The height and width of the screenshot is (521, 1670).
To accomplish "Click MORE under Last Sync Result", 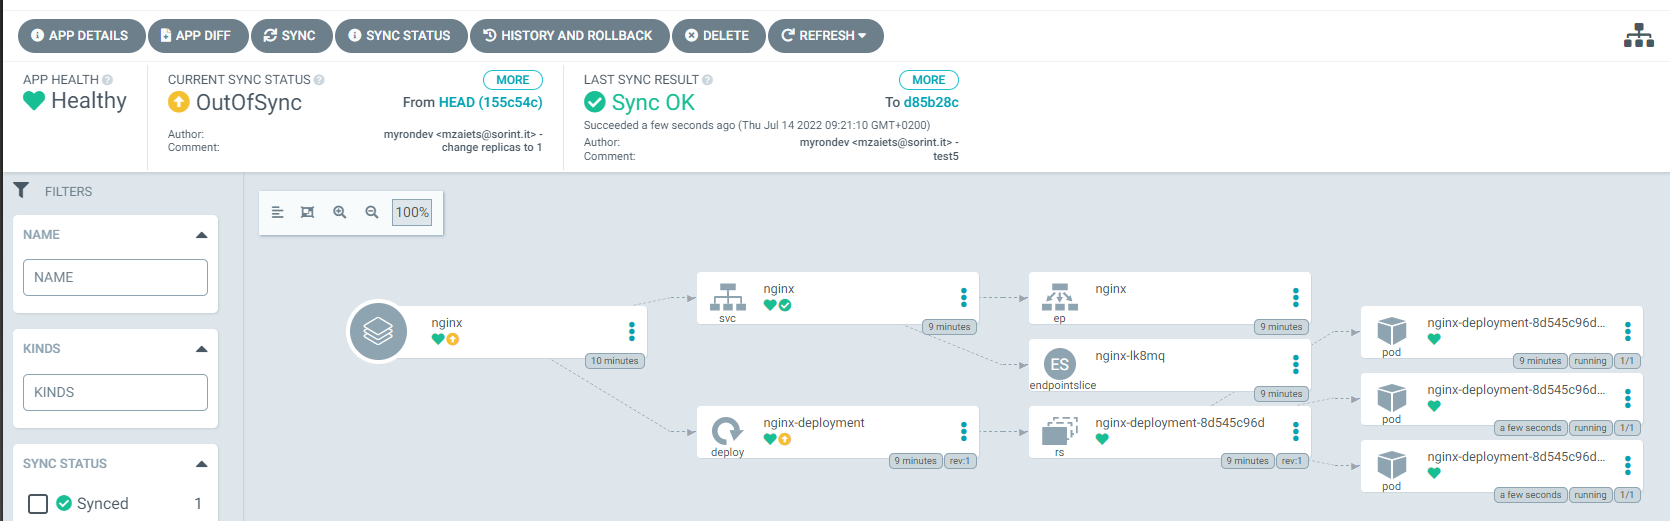I will (929, 80).
